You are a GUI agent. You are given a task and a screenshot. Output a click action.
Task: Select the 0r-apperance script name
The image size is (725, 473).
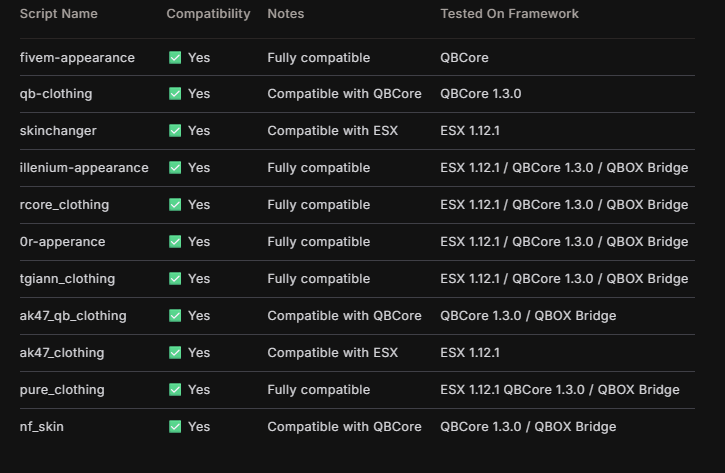tap(62, 242)
